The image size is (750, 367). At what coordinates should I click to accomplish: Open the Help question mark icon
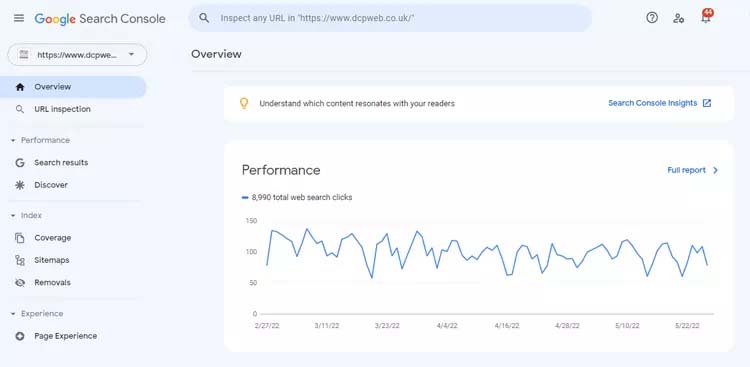[x=652, y=18]
